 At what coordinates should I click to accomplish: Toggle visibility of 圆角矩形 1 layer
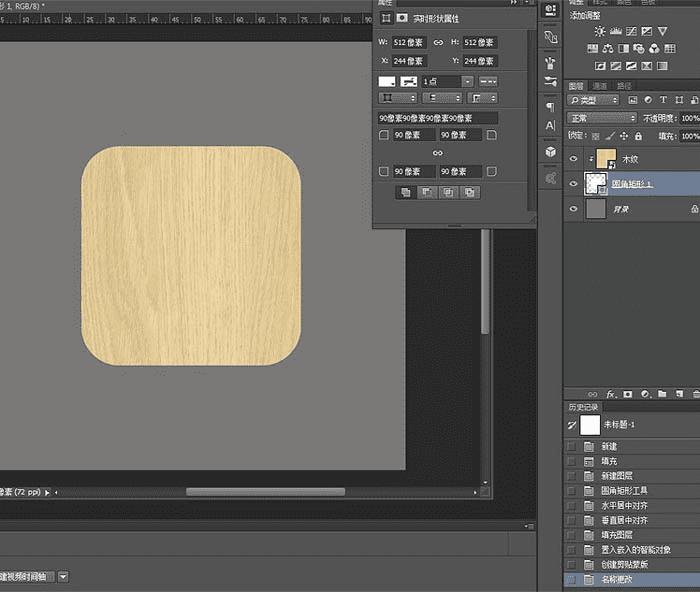click(573, 184)
